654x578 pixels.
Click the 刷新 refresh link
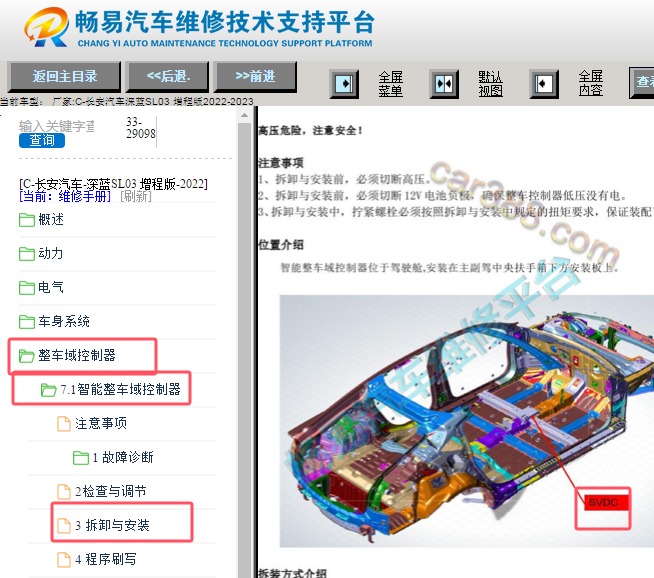click(x=136, y=196)
